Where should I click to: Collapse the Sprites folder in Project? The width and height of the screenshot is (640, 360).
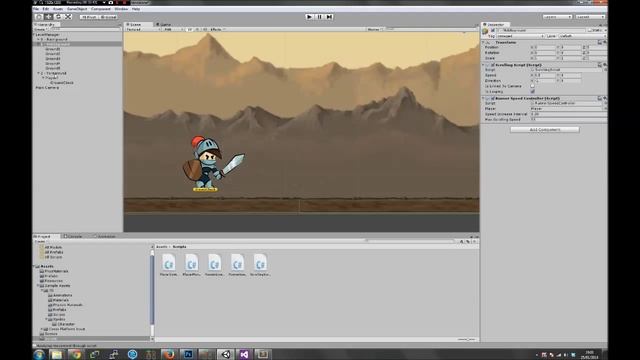tap(47, 320)
